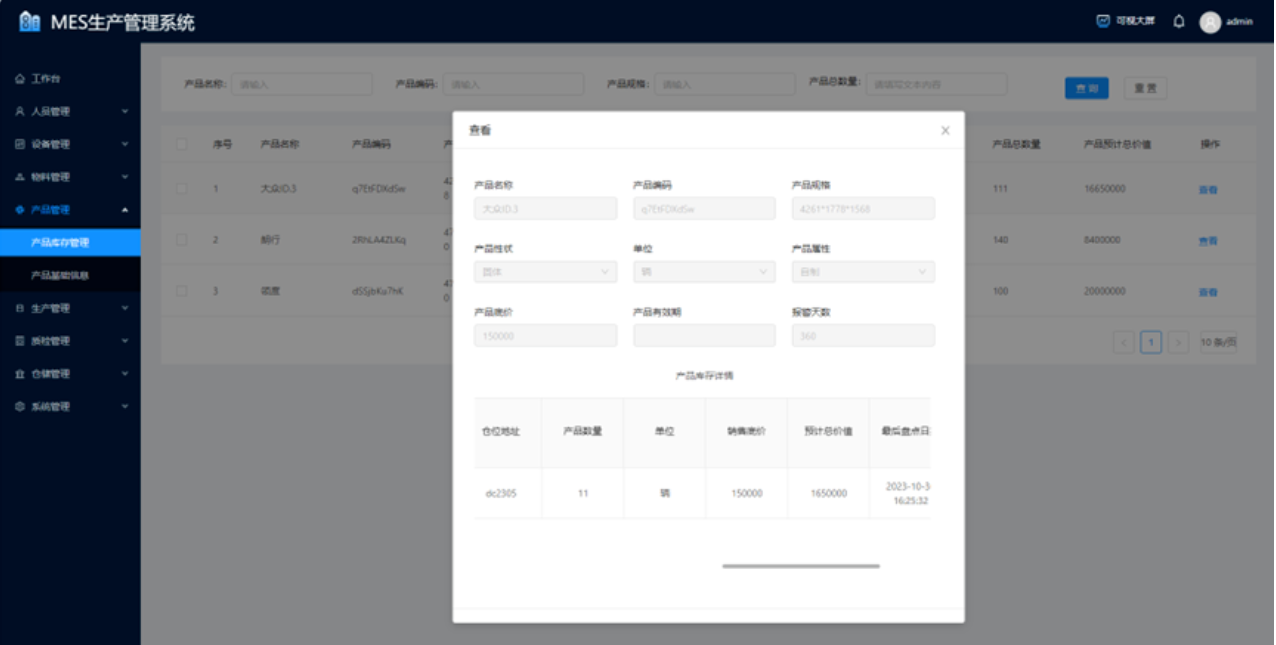
Task: Click the 仓储管理 warehouse icon
Action: coord(20,374)
